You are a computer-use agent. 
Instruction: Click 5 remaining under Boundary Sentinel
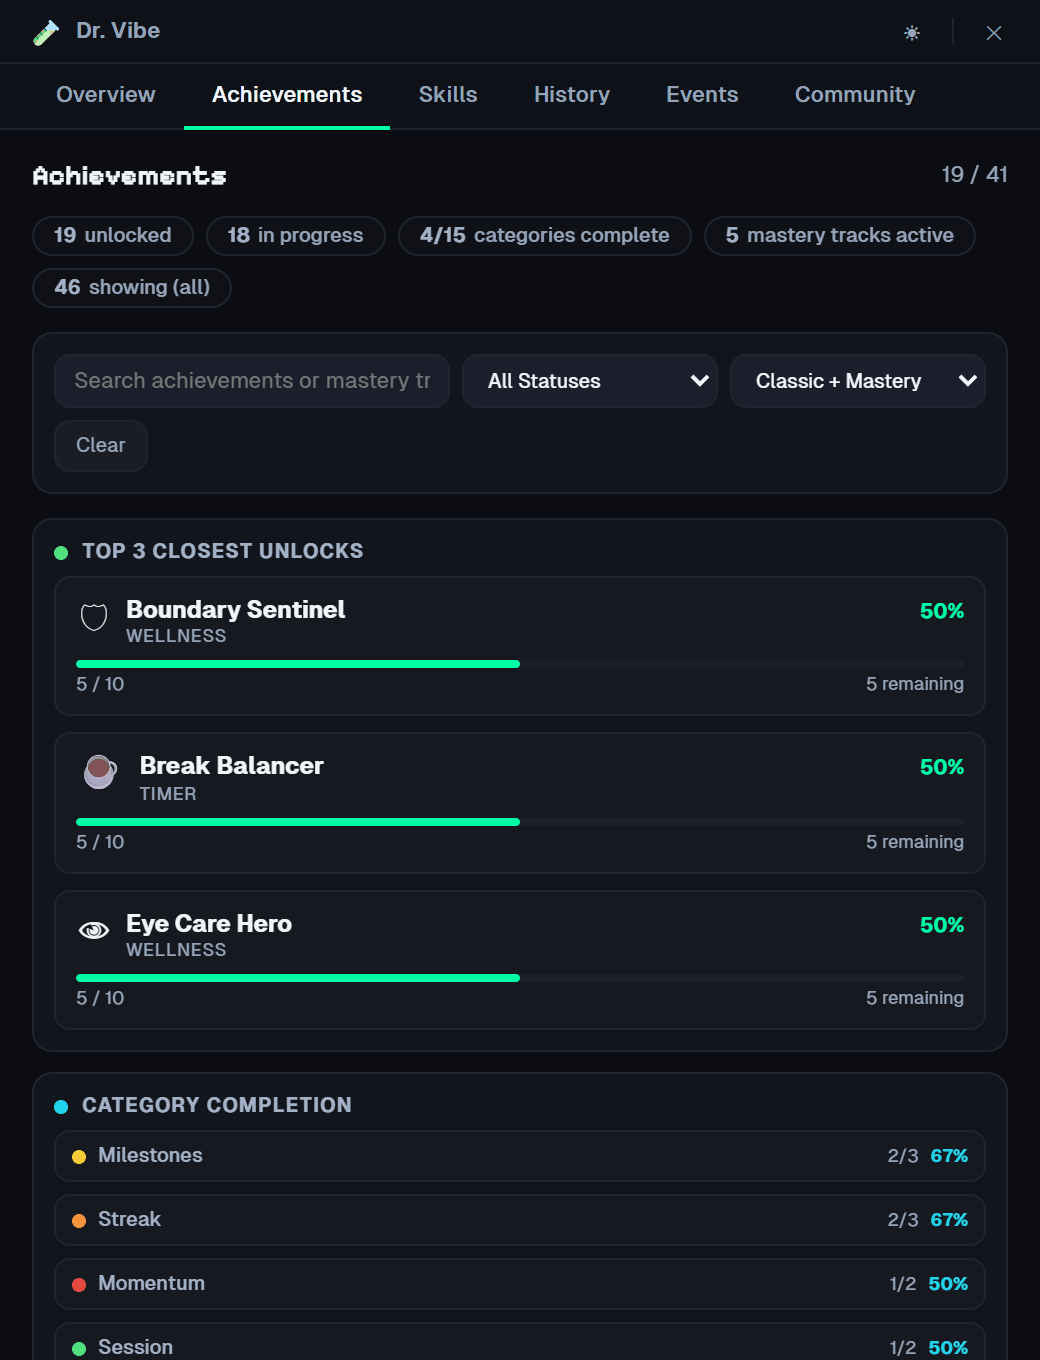(x=915, y=684)
